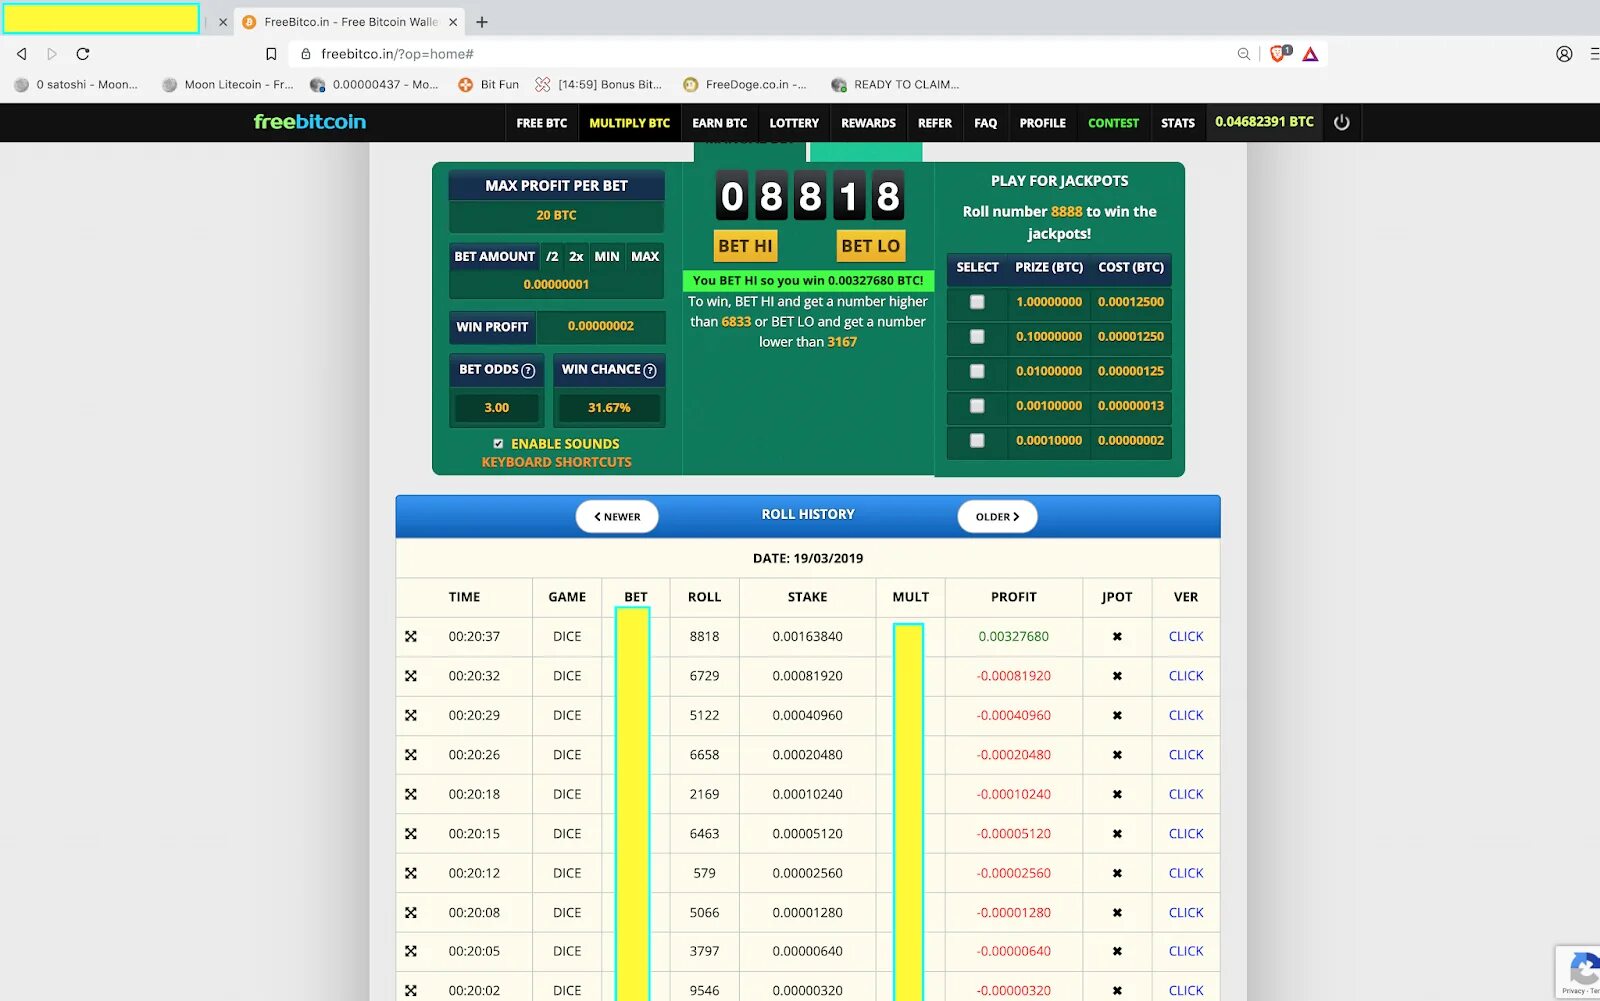Select the 0.10000000 BTC jackpot checkbox

click(977, 337)
